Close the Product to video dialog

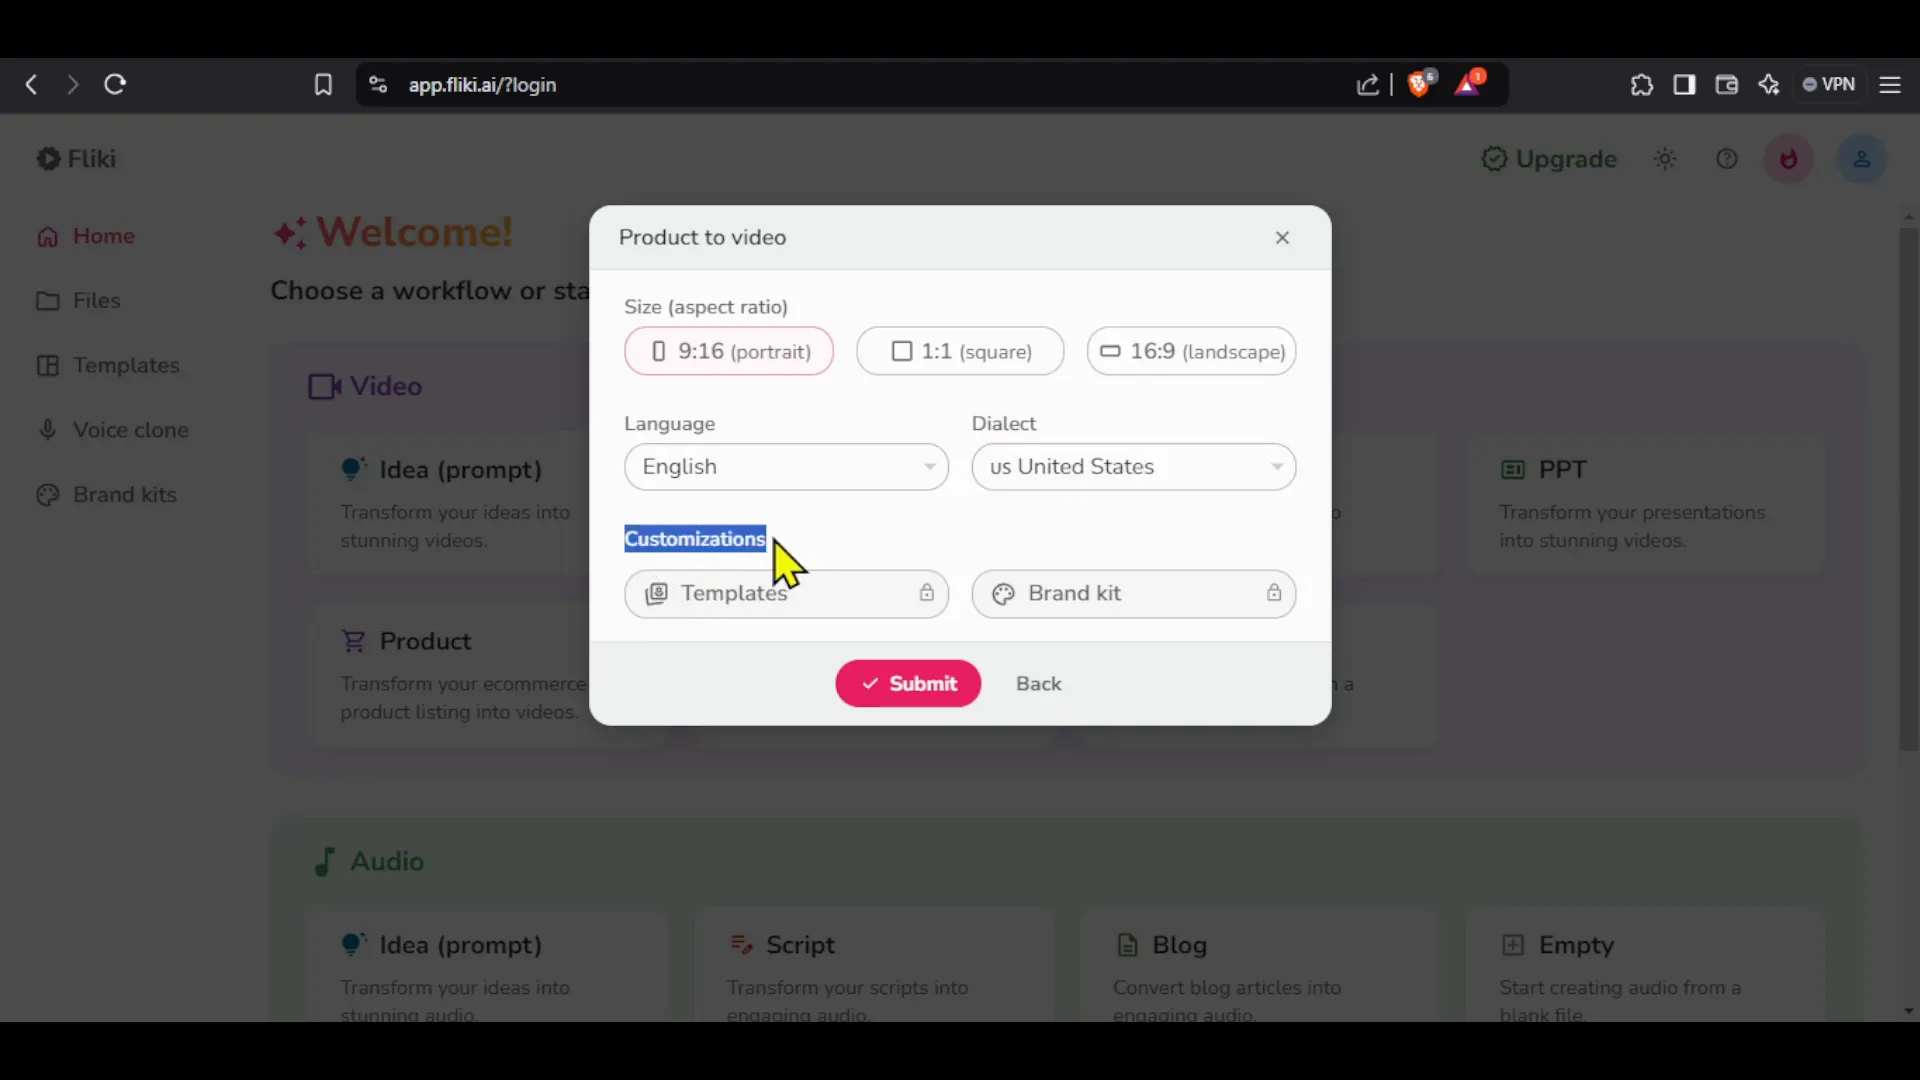pos(1282,237)
